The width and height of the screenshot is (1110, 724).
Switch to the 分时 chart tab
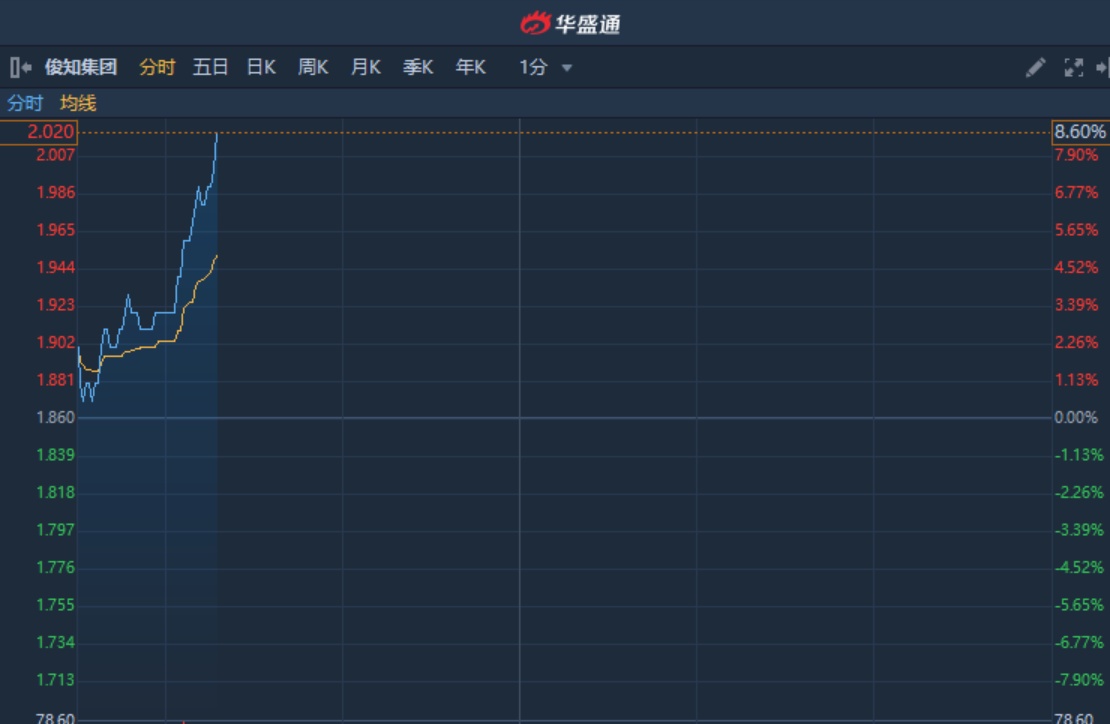[157, 67]
